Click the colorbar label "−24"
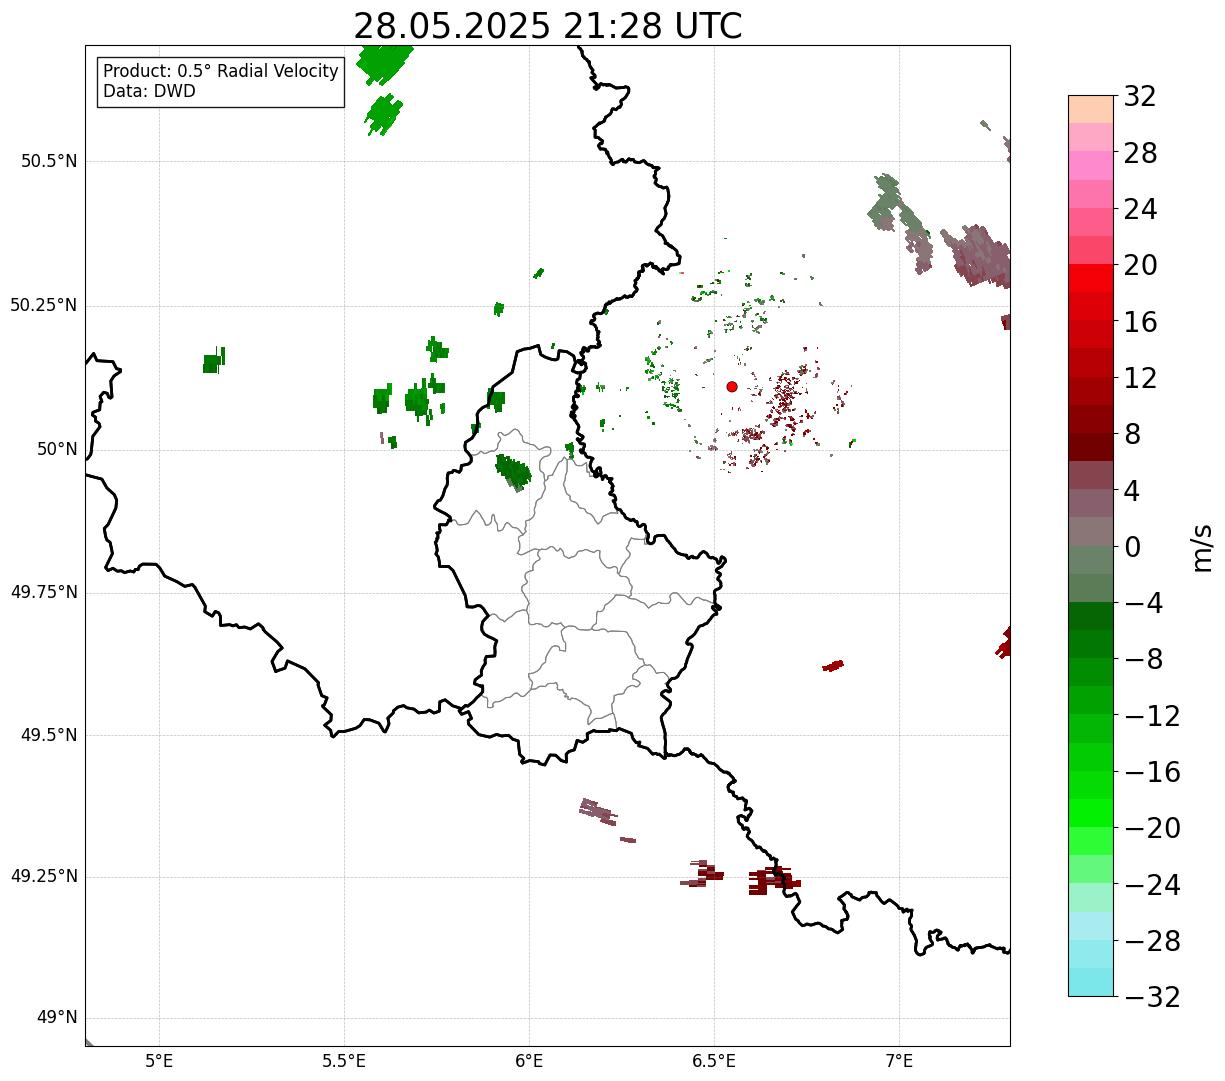This screenshot has width=1225, height=1081. [x=1152, y=885]
